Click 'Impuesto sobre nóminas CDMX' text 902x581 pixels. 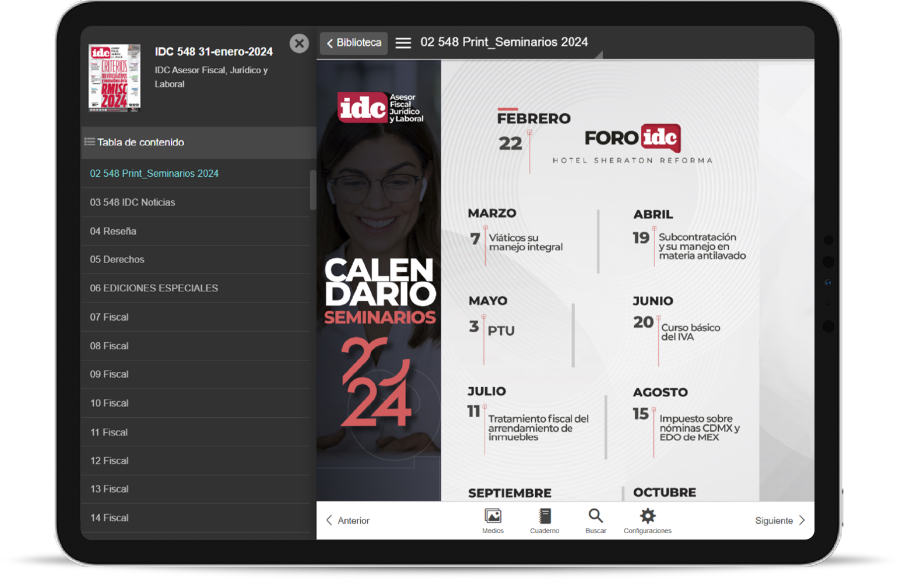pyautogui.click(x=700, y=428)
